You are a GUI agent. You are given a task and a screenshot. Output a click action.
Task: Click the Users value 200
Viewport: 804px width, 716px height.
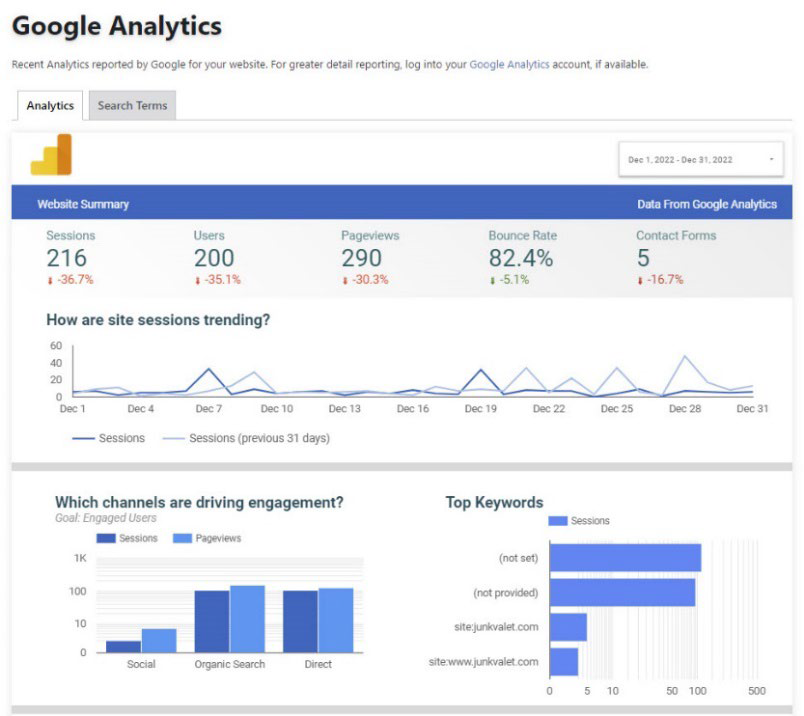click(x=214, y=258)
